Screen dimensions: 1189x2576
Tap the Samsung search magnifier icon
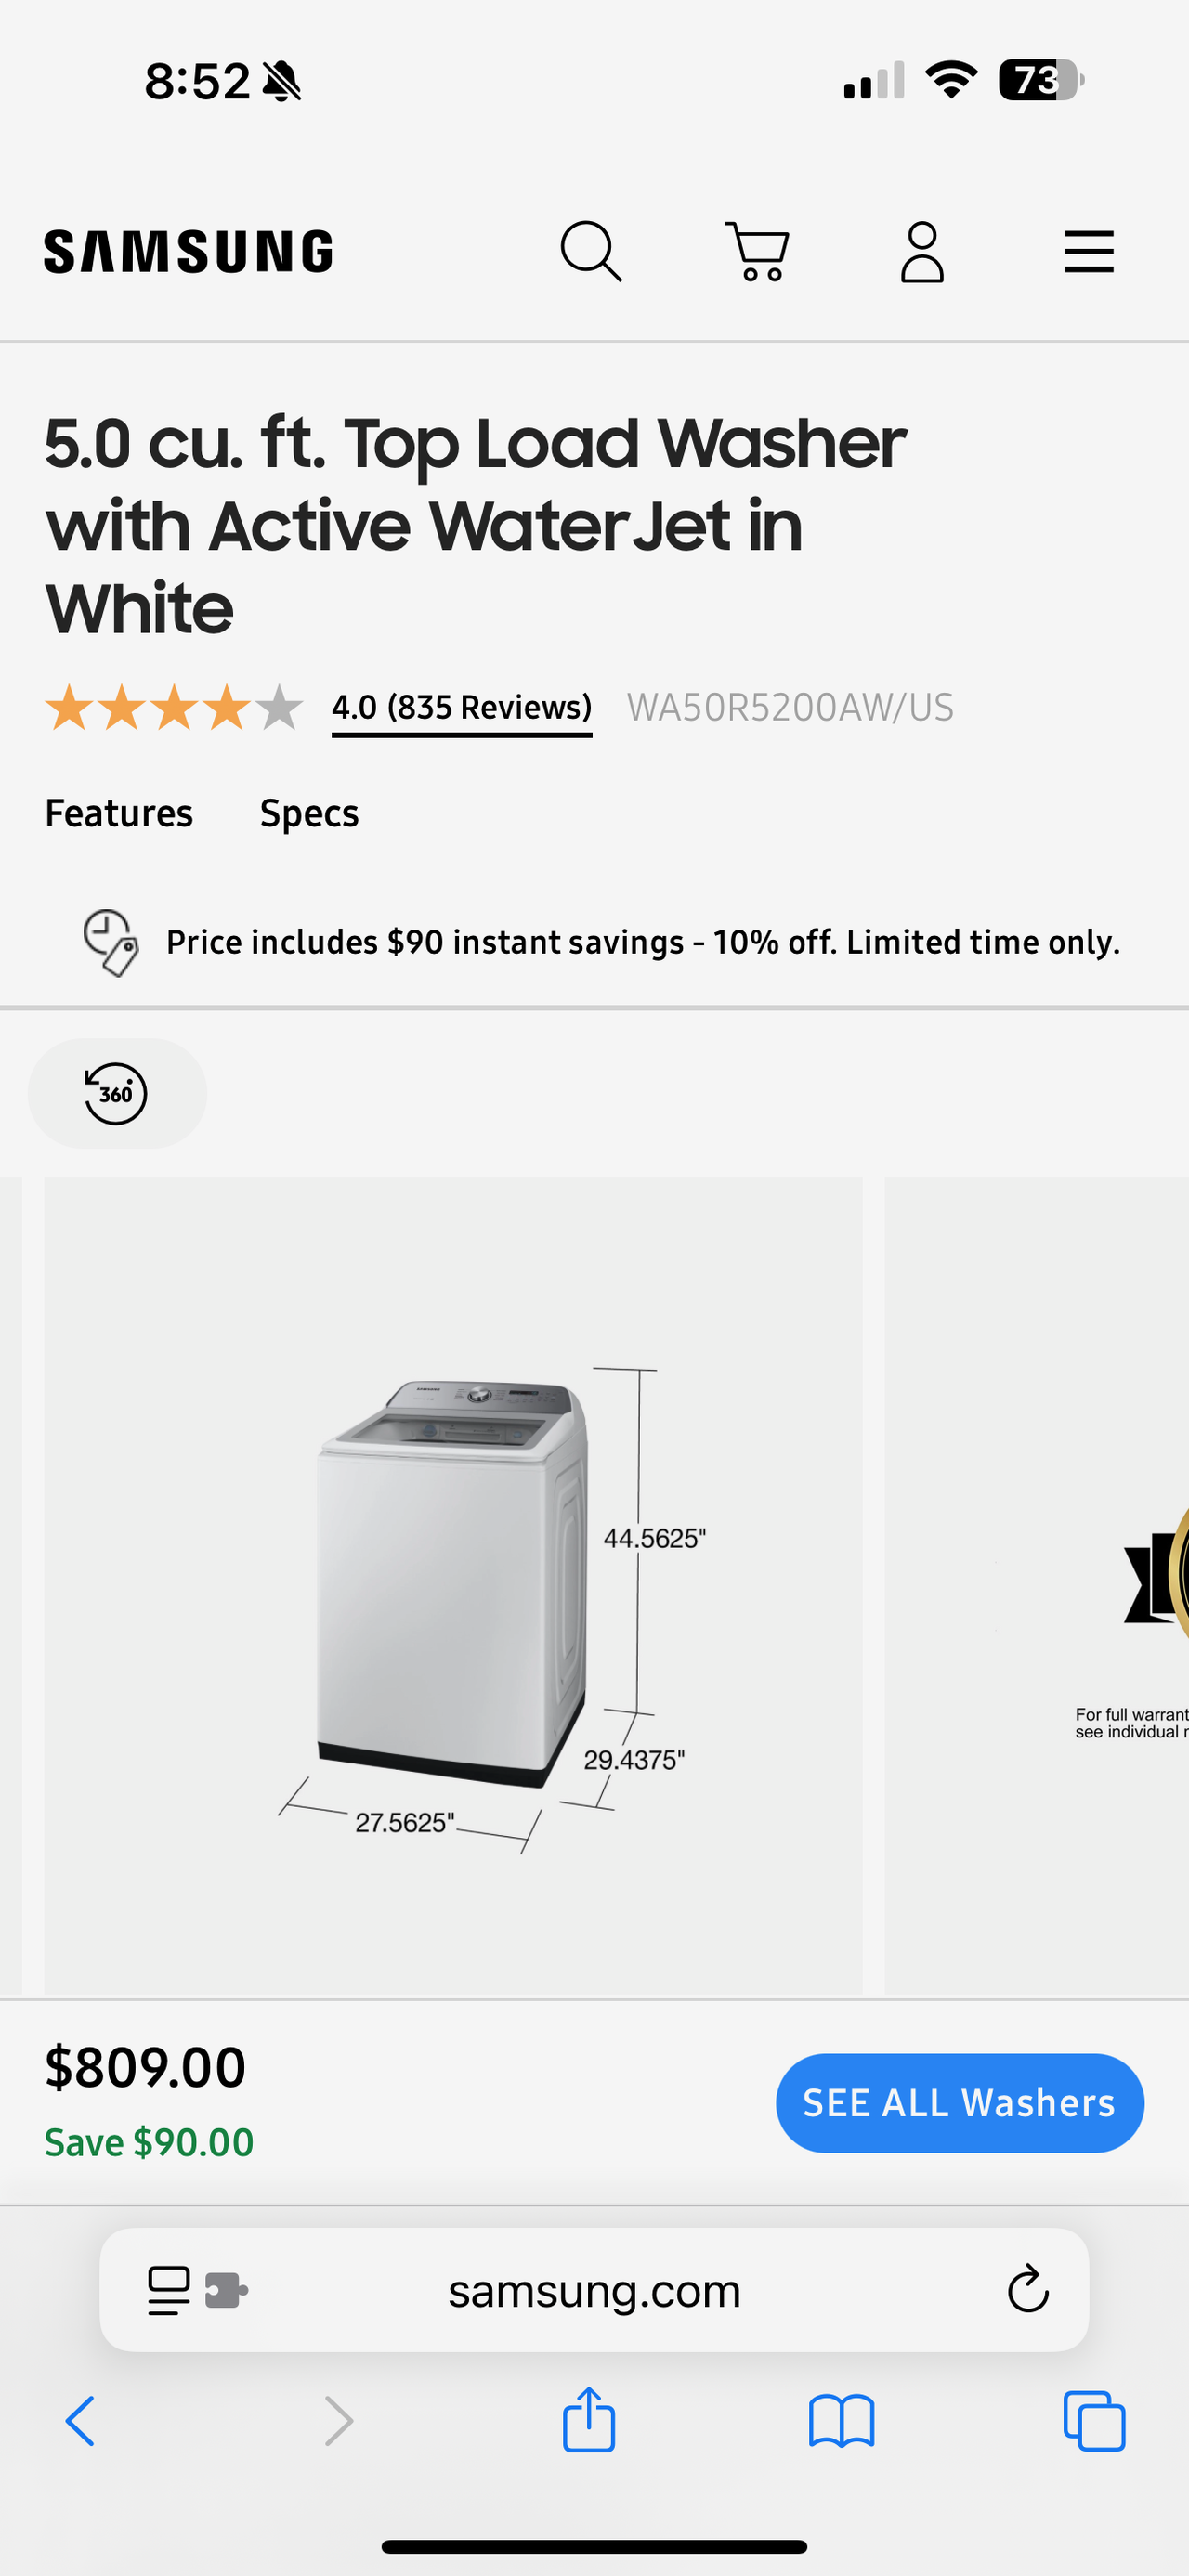tap(591, 251)
